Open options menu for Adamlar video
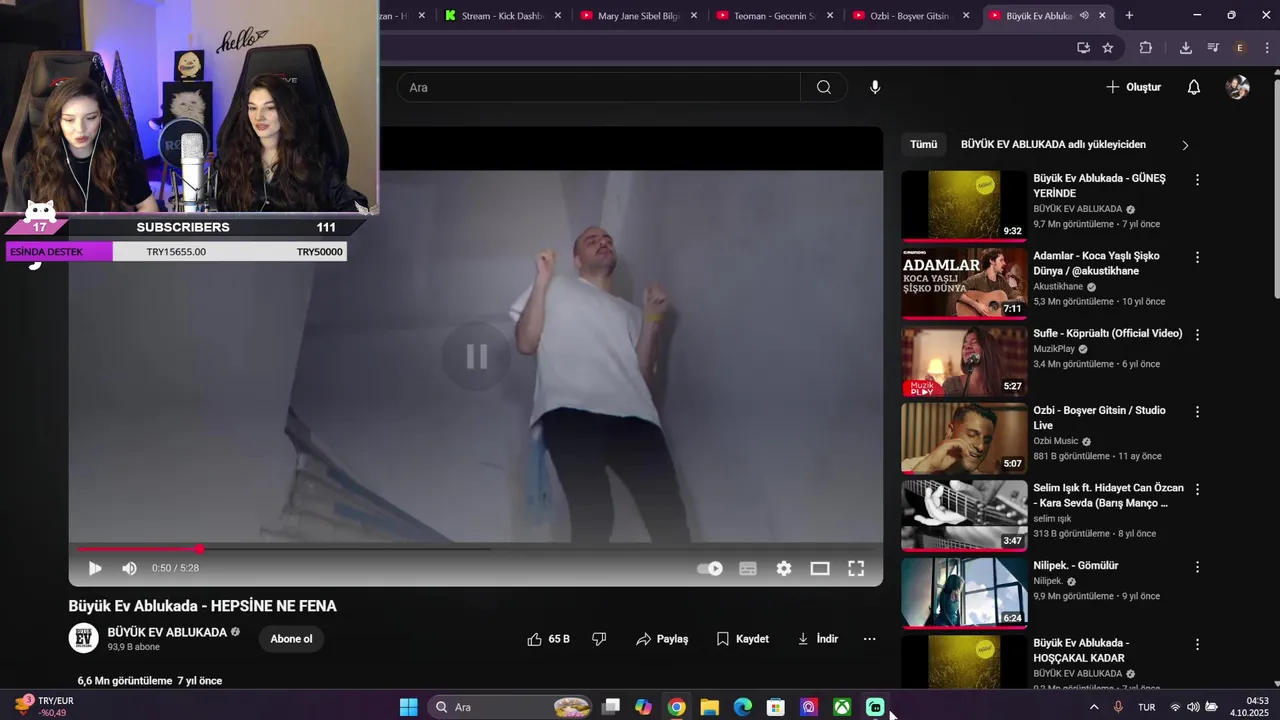This screenshot has height=720, width=1280. click(1197, 257)
